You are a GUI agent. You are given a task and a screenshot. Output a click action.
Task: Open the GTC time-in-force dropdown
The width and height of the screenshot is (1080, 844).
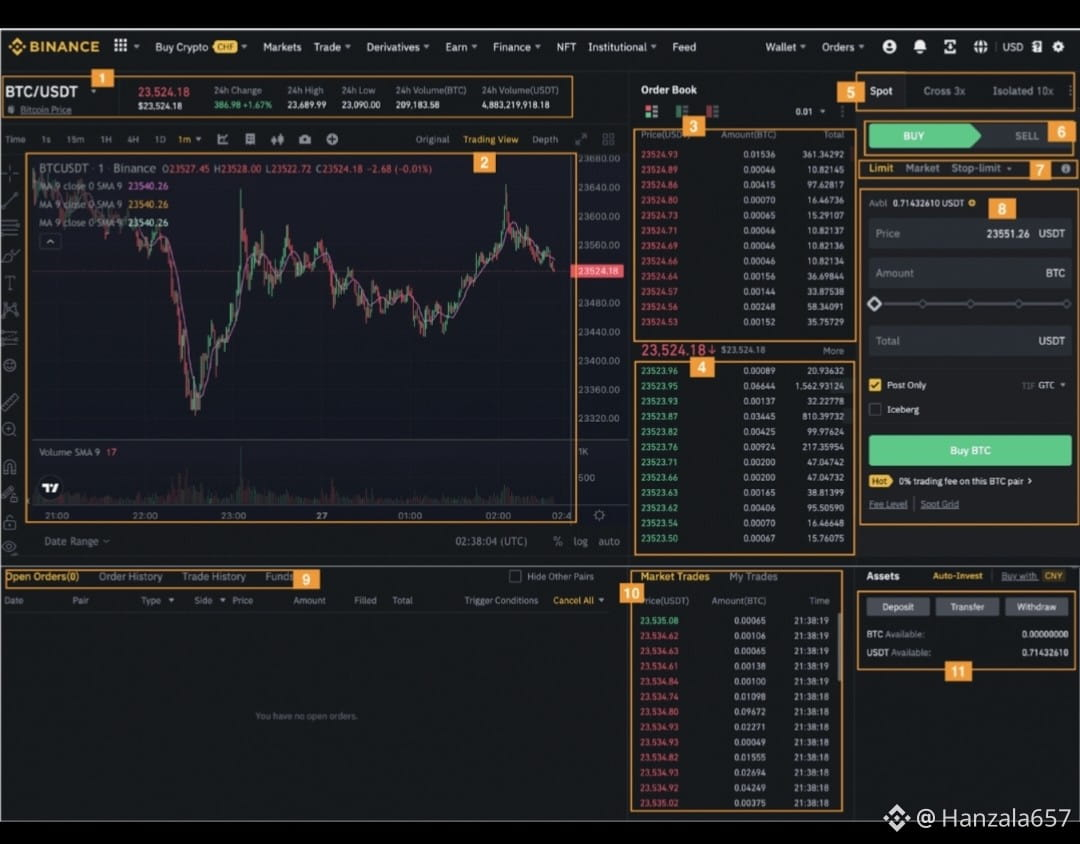point(1052,385)
